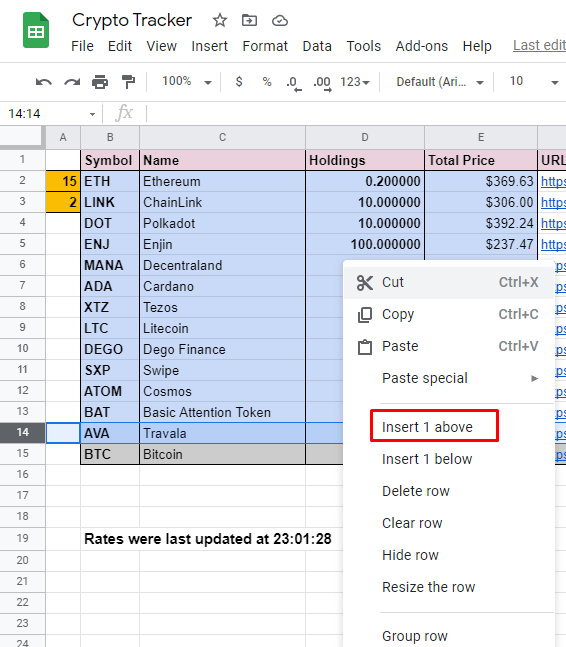Click the Redo arrow icon
Screen dimensions: 566x647
click(72, 82)
